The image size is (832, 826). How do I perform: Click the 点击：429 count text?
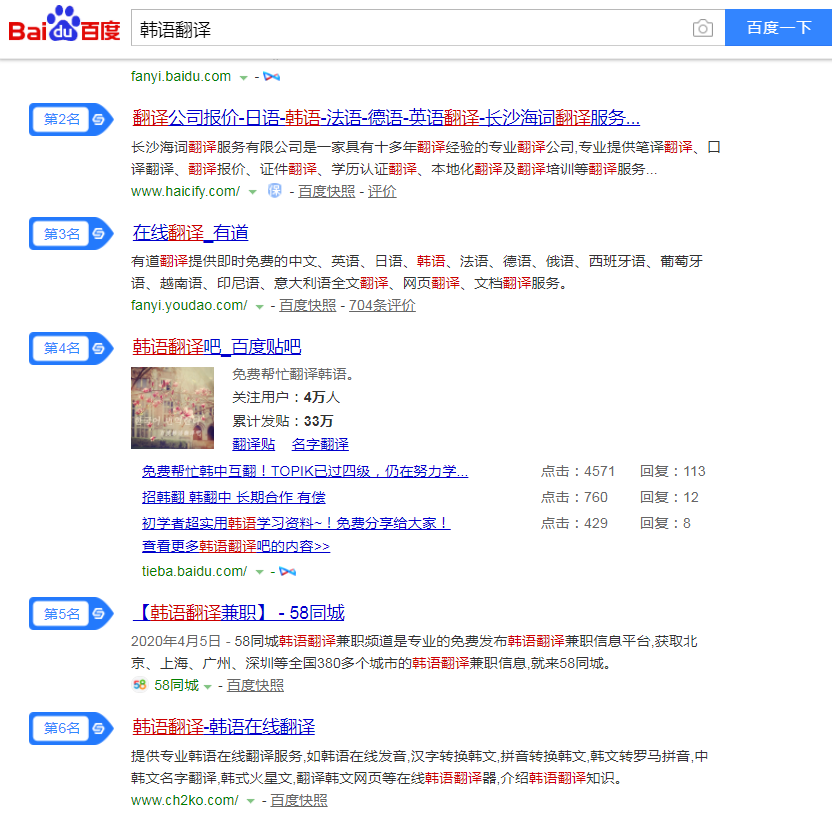(574, 523)
